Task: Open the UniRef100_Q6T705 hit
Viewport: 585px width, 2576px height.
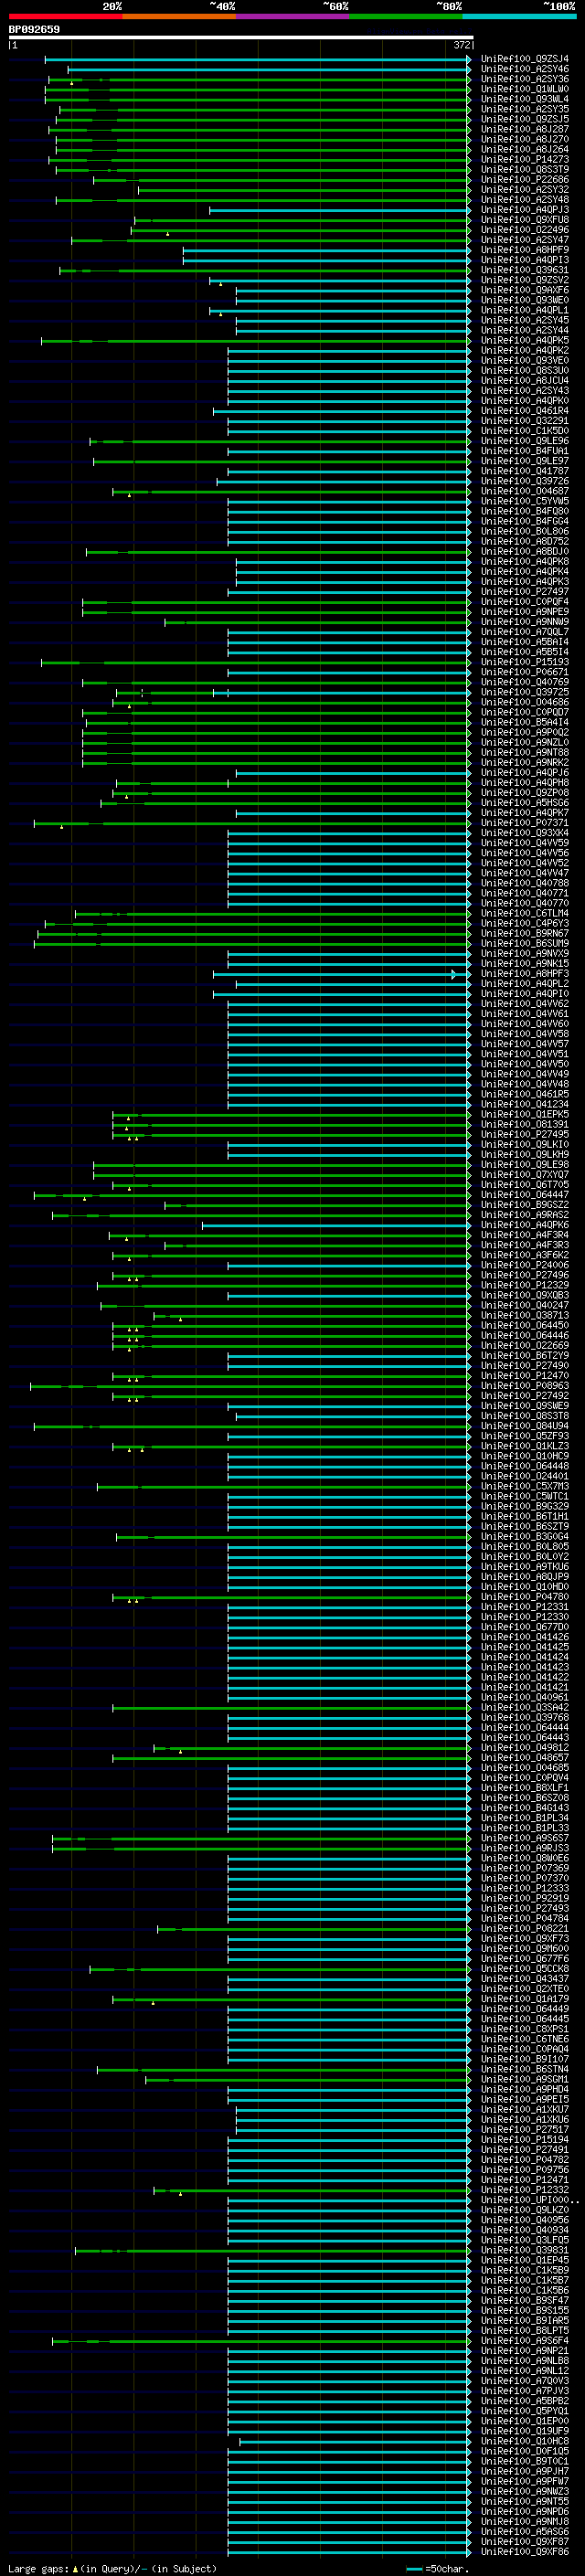Action: tap(524, 1184)
